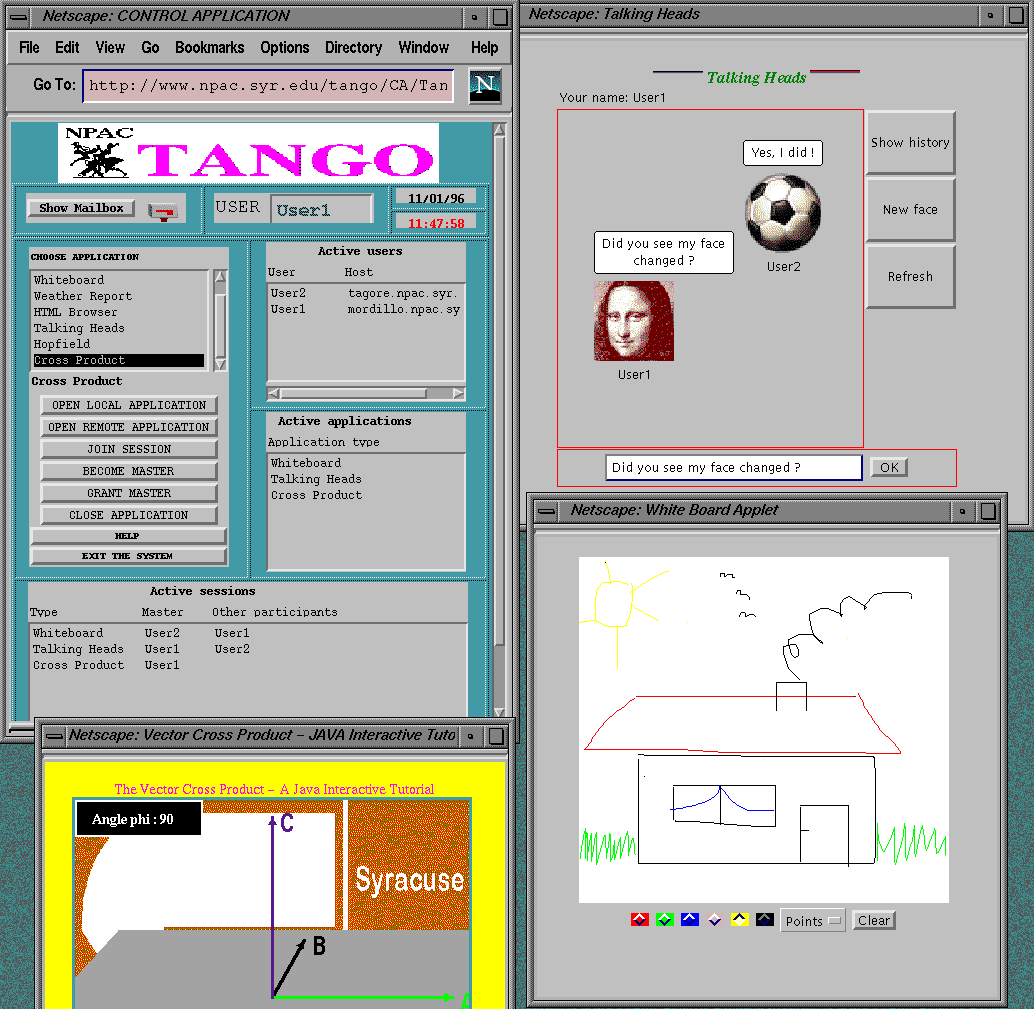Open the Edit menu

click(x=67, y=47)
